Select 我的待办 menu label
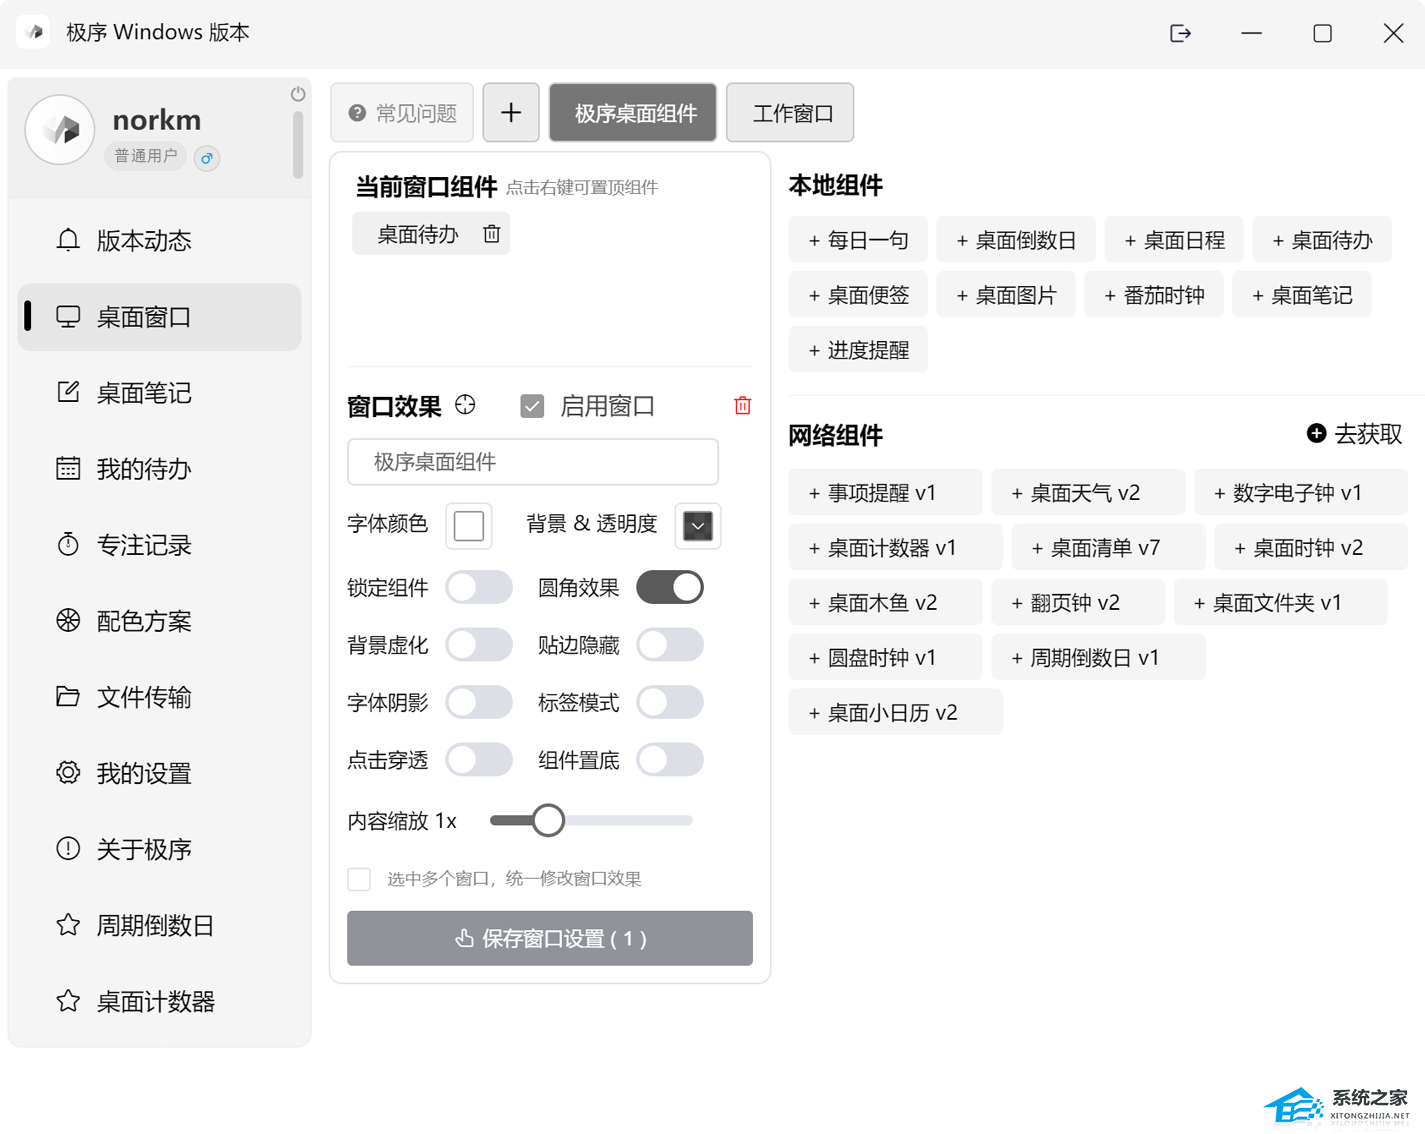This screenshot has height=1134, width=1425. point(144,469)
